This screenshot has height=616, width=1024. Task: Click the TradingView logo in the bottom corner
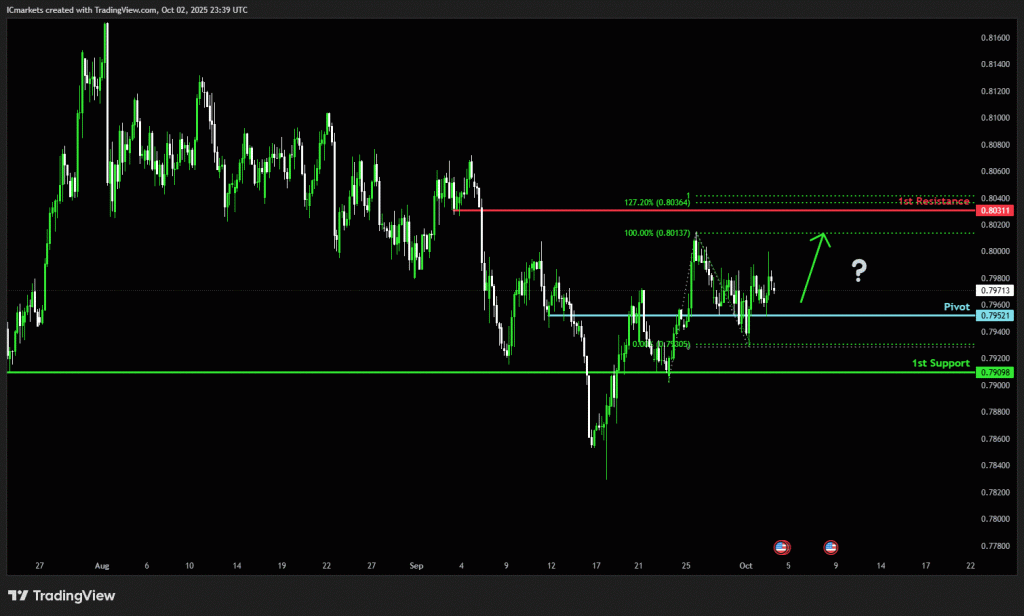coord(62,596)
